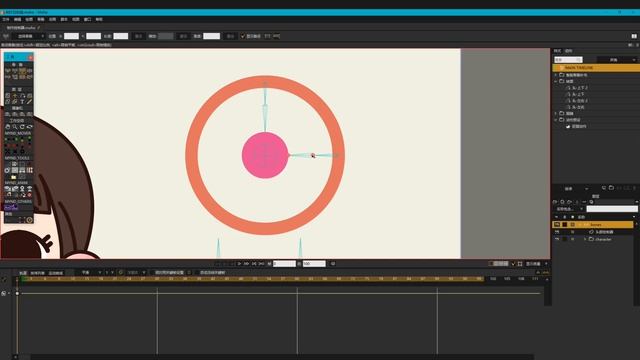Select the MAIN TIMELINE row in actions panel
This screenshot has width=640, height=360.
pyautogui.click(x=596, y=68)
